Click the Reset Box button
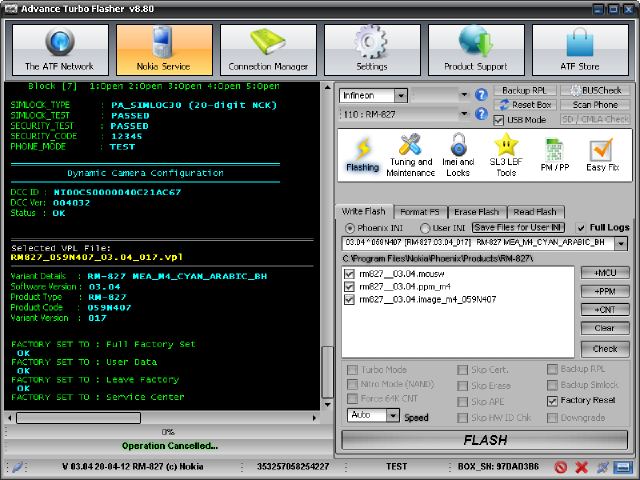640x480 pixels. tap(524, 105)
